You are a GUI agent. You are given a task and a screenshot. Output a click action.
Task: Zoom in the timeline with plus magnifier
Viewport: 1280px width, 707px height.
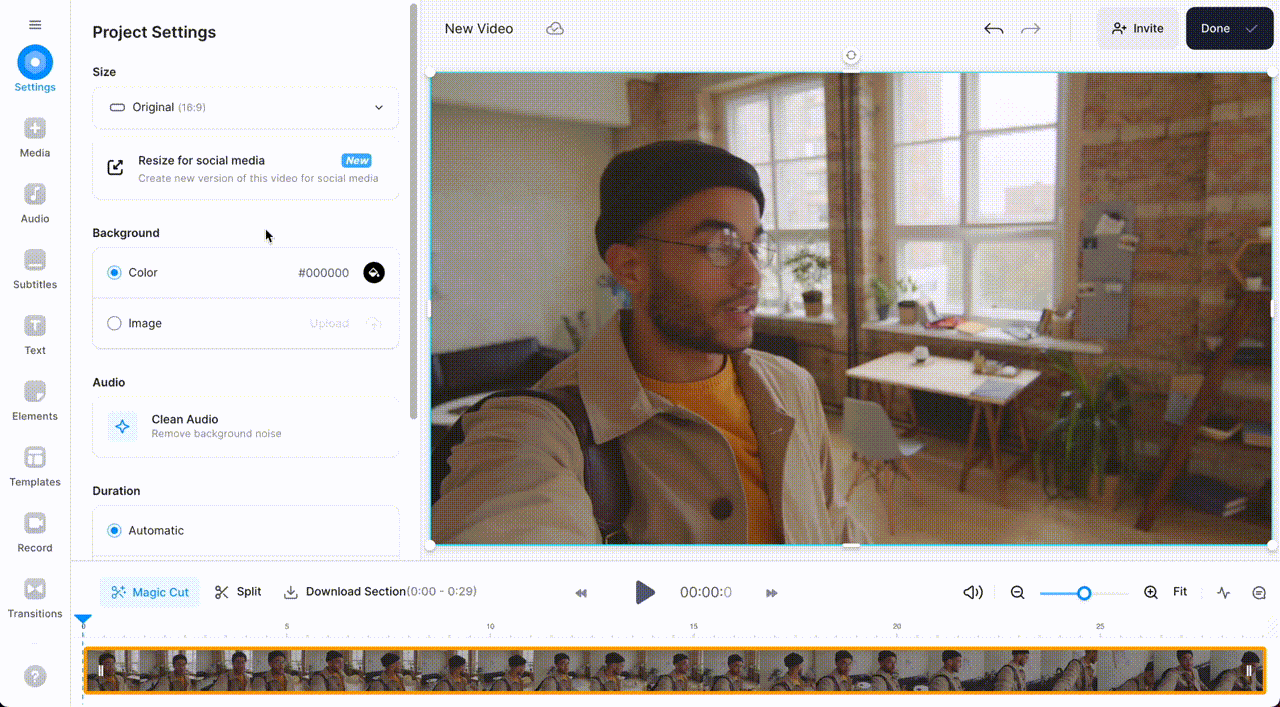point(1150,592)
